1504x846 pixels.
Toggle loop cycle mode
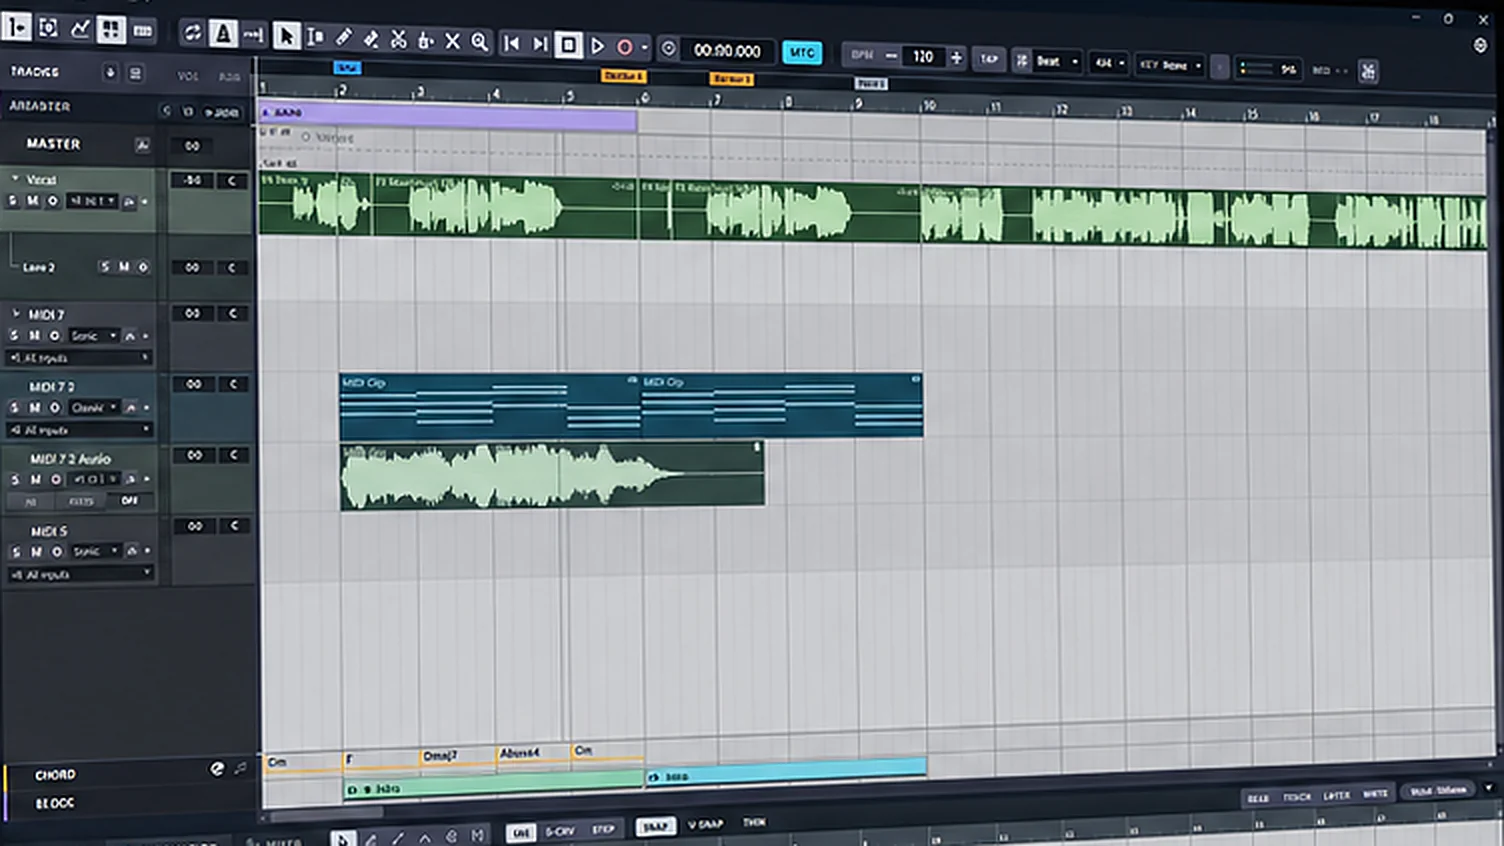pos(192,34)
